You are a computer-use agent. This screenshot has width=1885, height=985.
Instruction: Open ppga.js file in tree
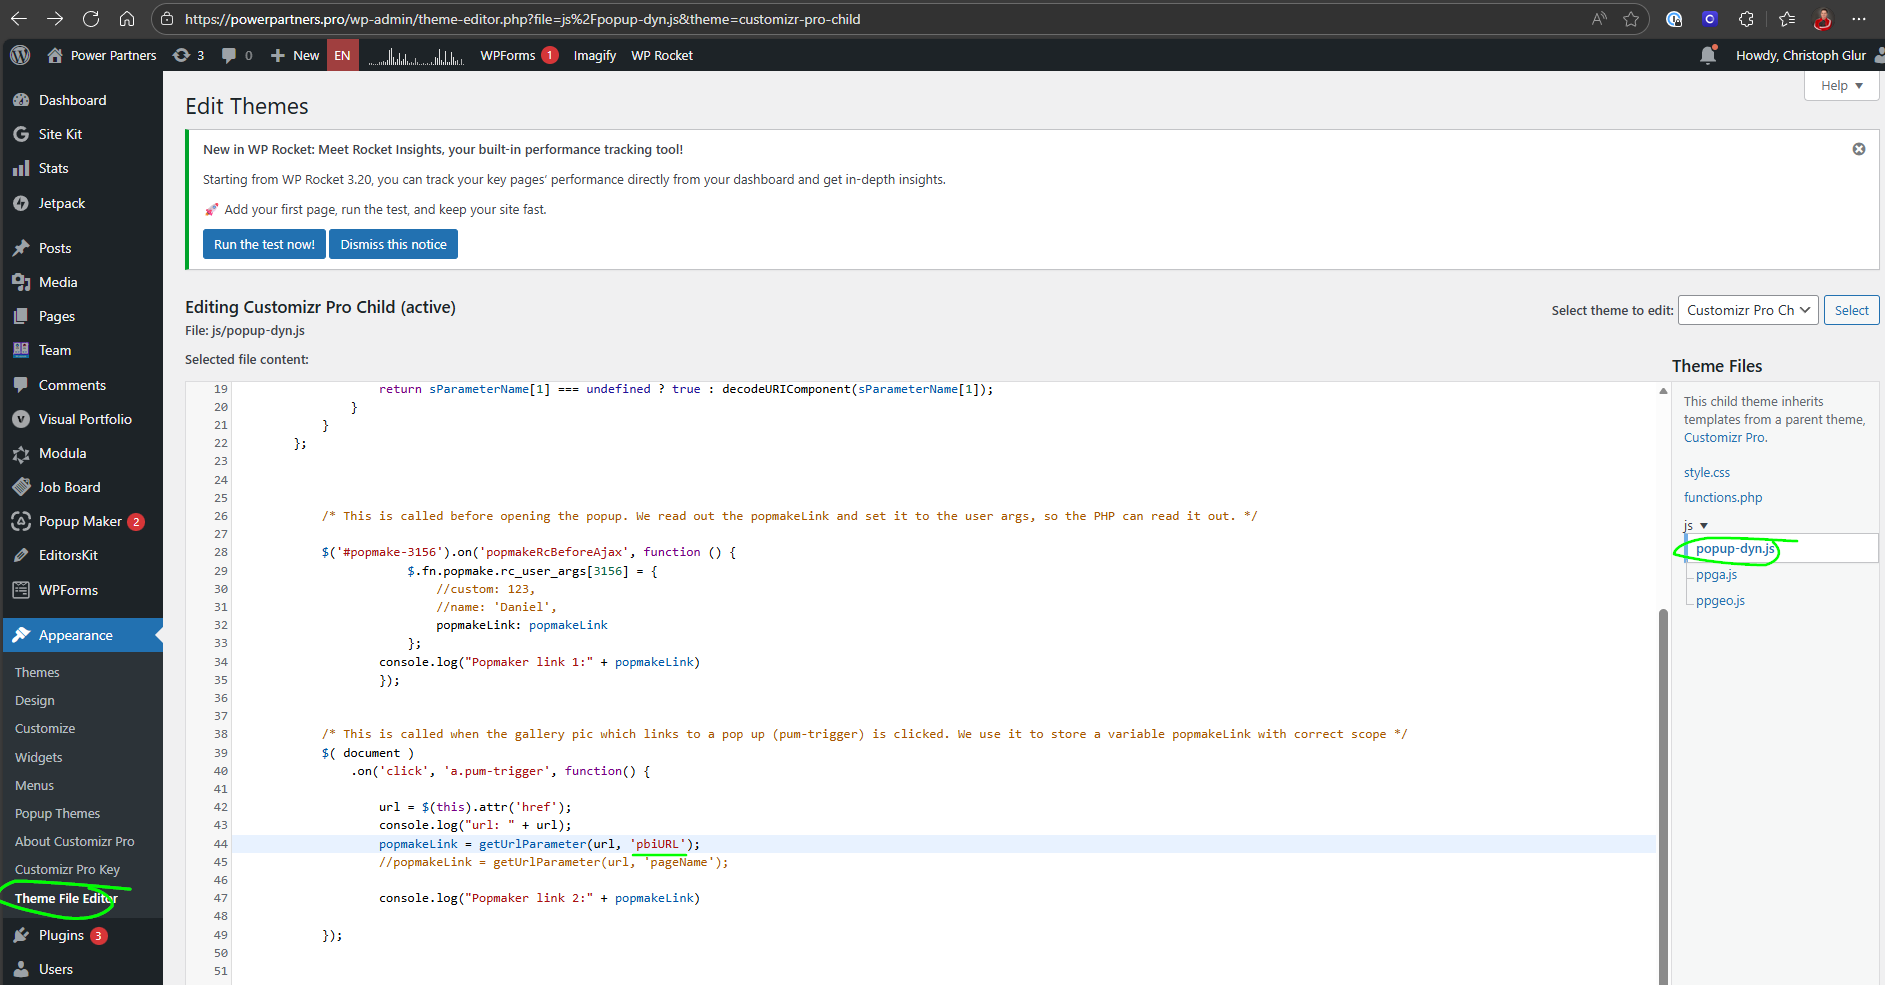coord(1716,574)
